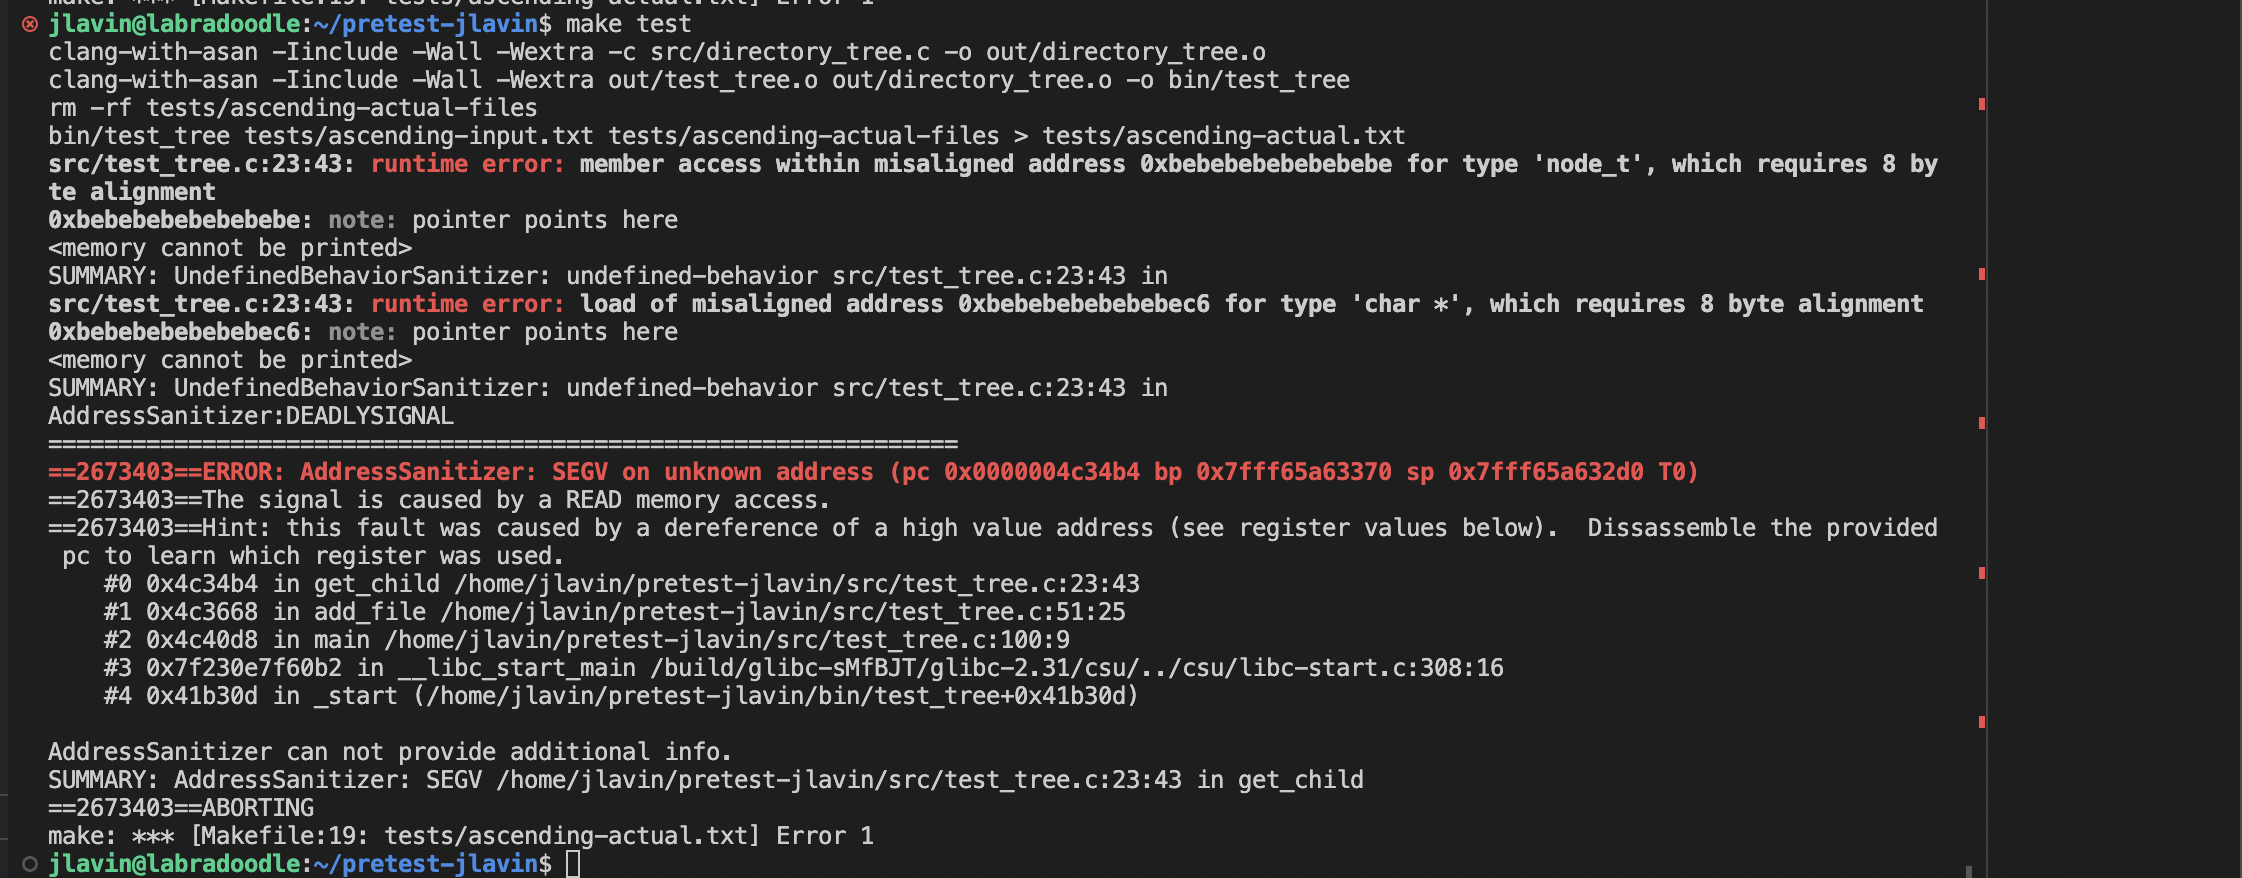This screenshot has height=878, width=2242.
Task: Open test_tree.c:51:25 link in the add_file frame
Action: 783,612
